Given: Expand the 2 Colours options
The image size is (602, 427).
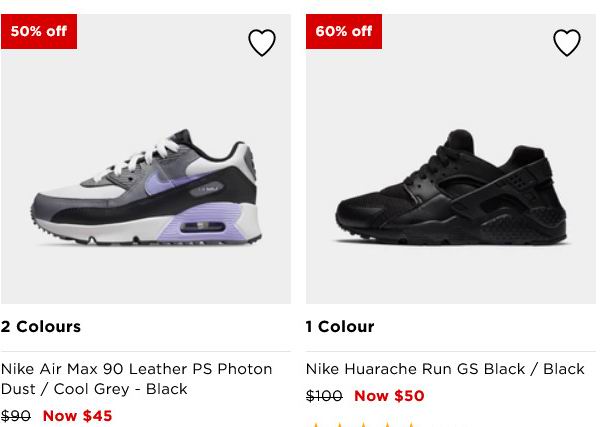Looking at the screenshot, I should (41, 327).
